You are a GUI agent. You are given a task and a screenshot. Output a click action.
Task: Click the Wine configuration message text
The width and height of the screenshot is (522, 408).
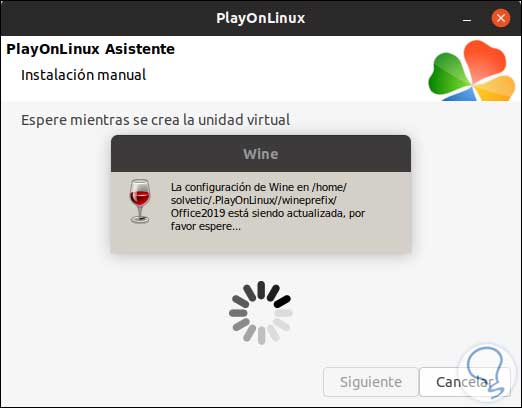coord(268,207)
